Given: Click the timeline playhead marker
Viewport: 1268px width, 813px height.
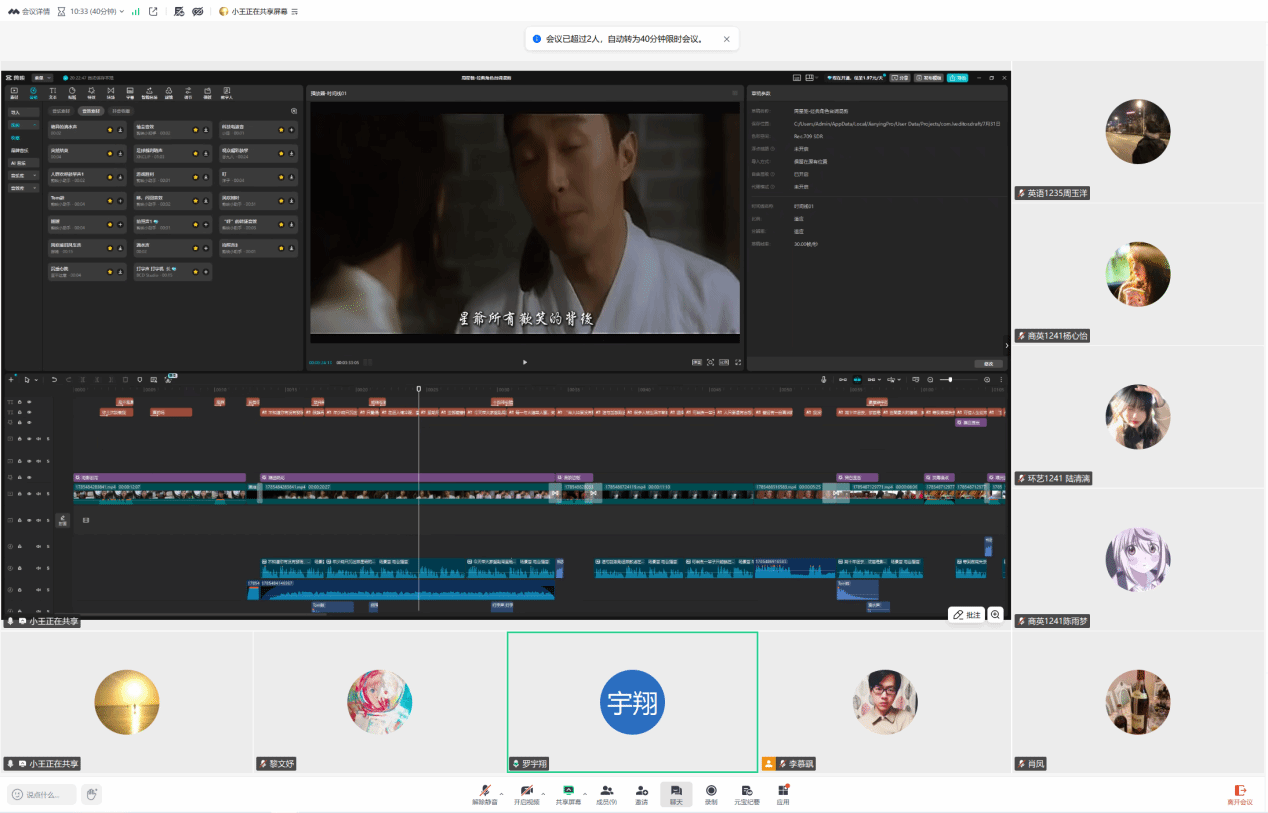Looking at the screenshot, I should click(x=419, y=389).
